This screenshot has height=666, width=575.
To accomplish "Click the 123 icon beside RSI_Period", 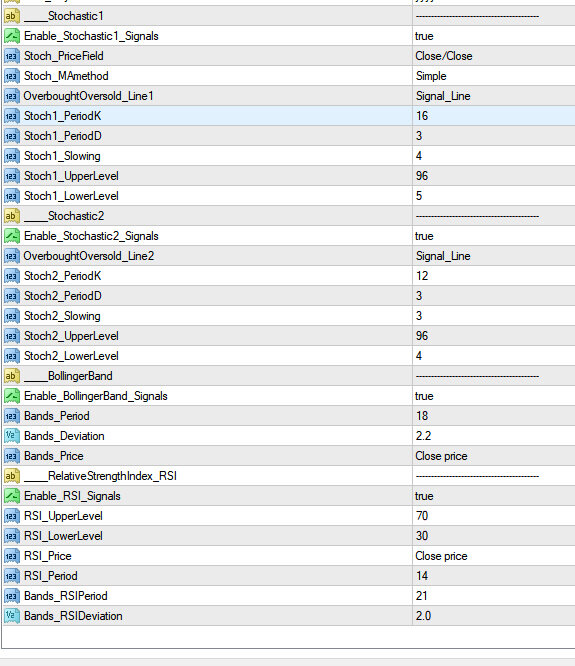I will (12, 576).
